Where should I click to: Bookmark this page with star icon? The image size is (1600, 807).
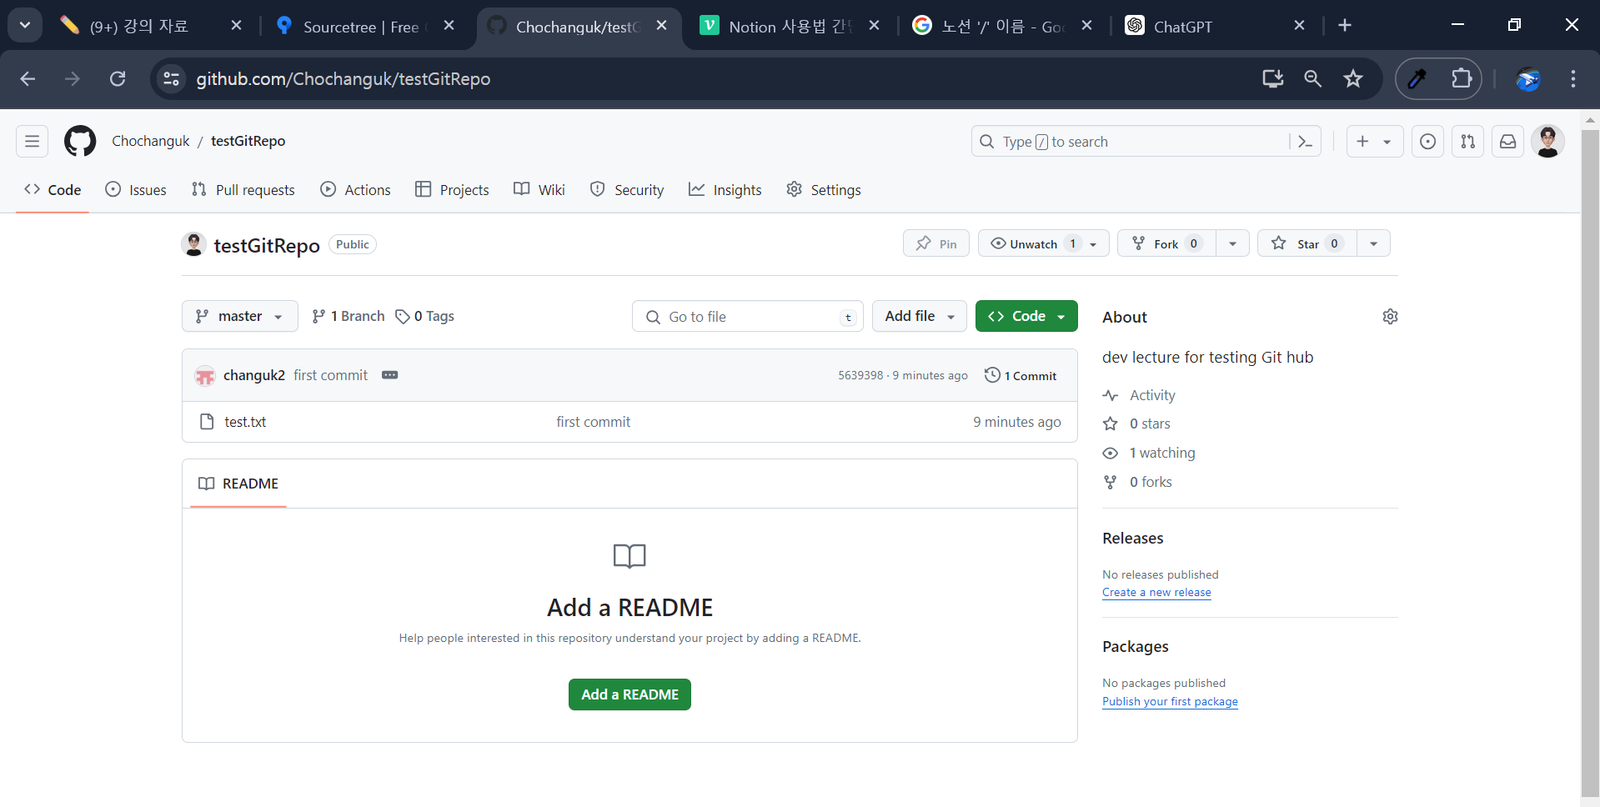(1353, 79)
